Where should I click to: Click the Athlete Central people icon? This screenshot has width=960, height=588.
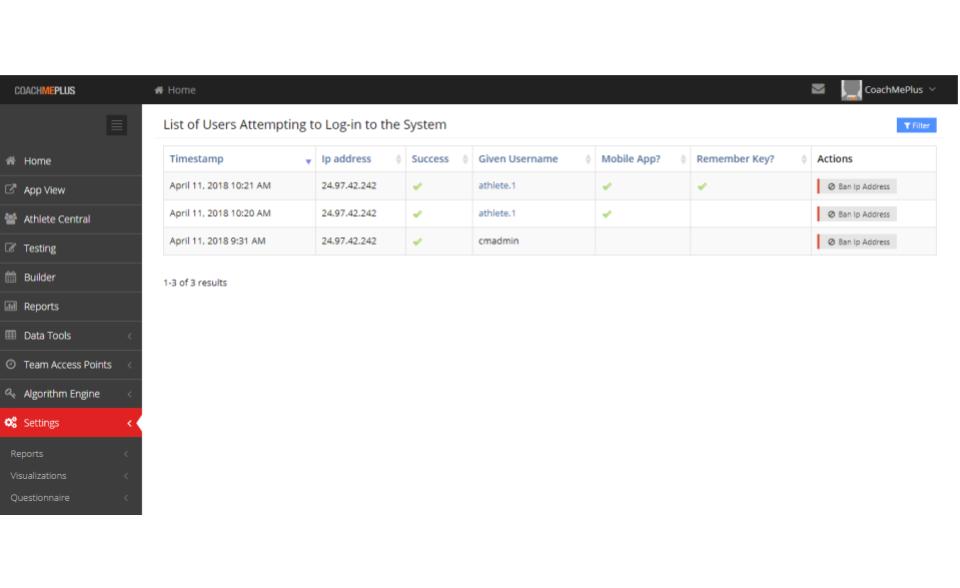click(x=10, y=219)
